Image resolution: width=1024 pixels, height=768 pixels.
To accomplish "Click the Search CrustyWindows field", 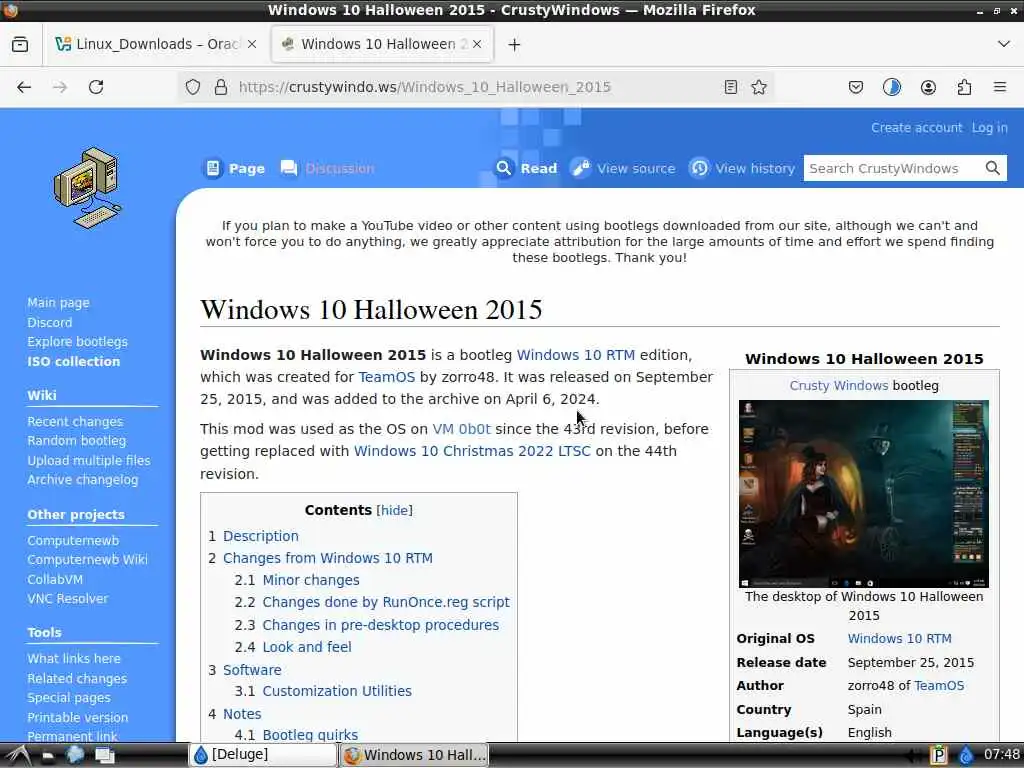I will point(893,168).
